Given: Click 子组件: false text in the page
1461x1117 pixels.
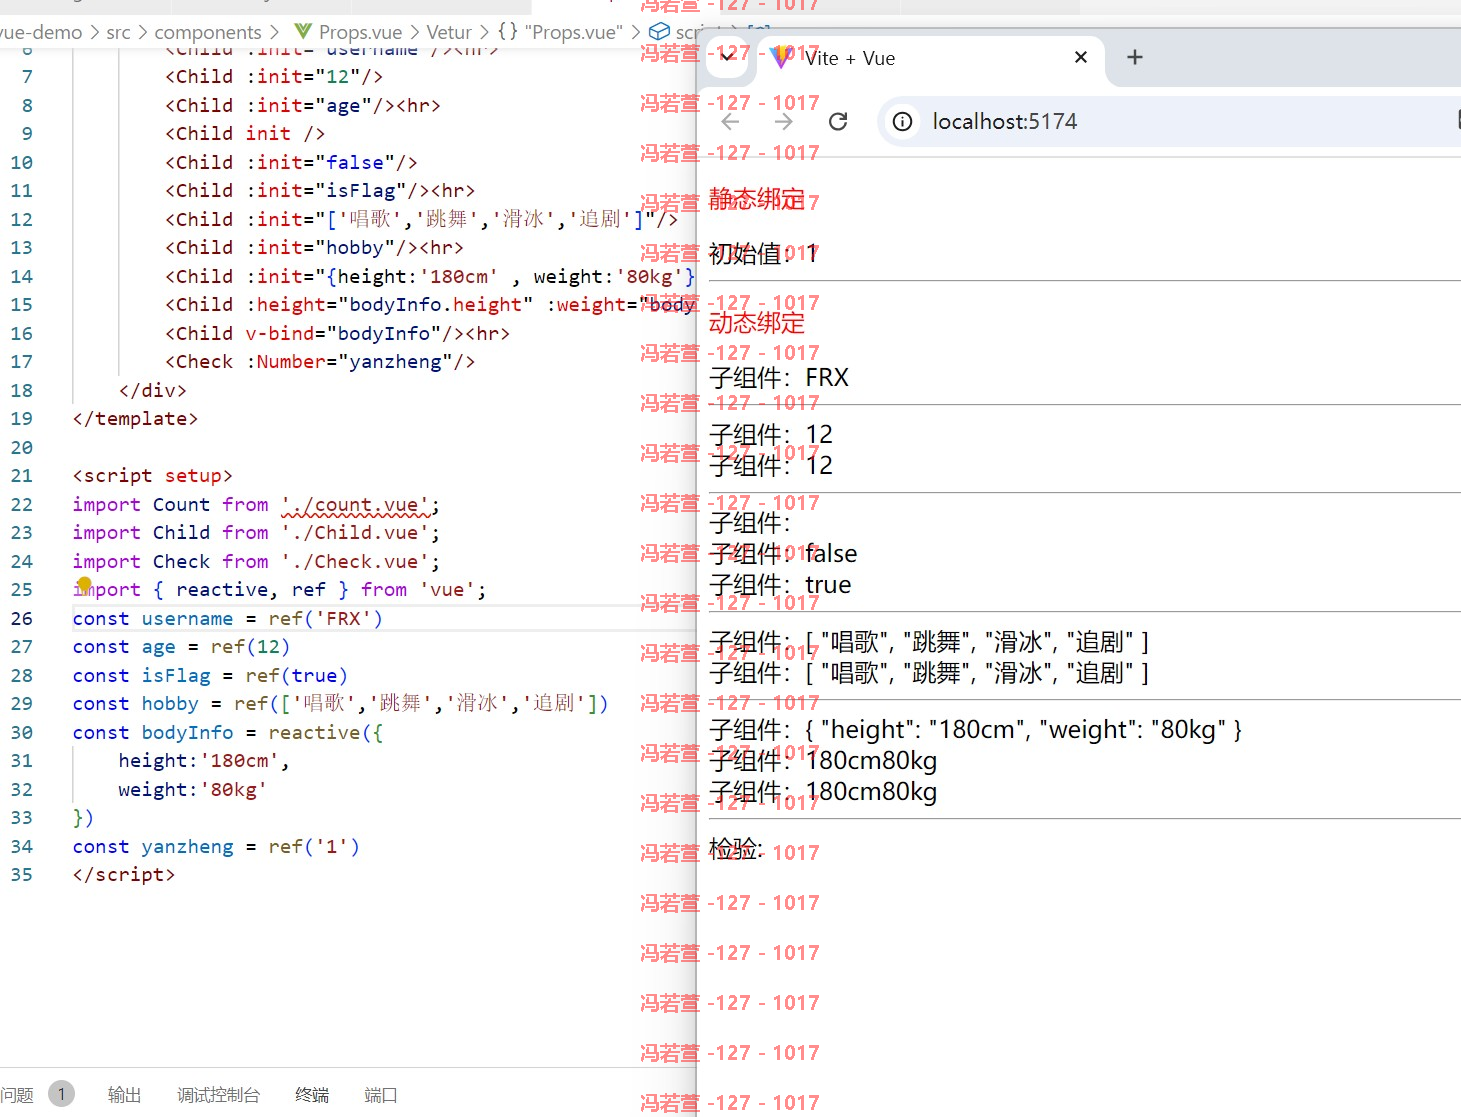Looking at the screenshot, I should (x=783, y=553).
